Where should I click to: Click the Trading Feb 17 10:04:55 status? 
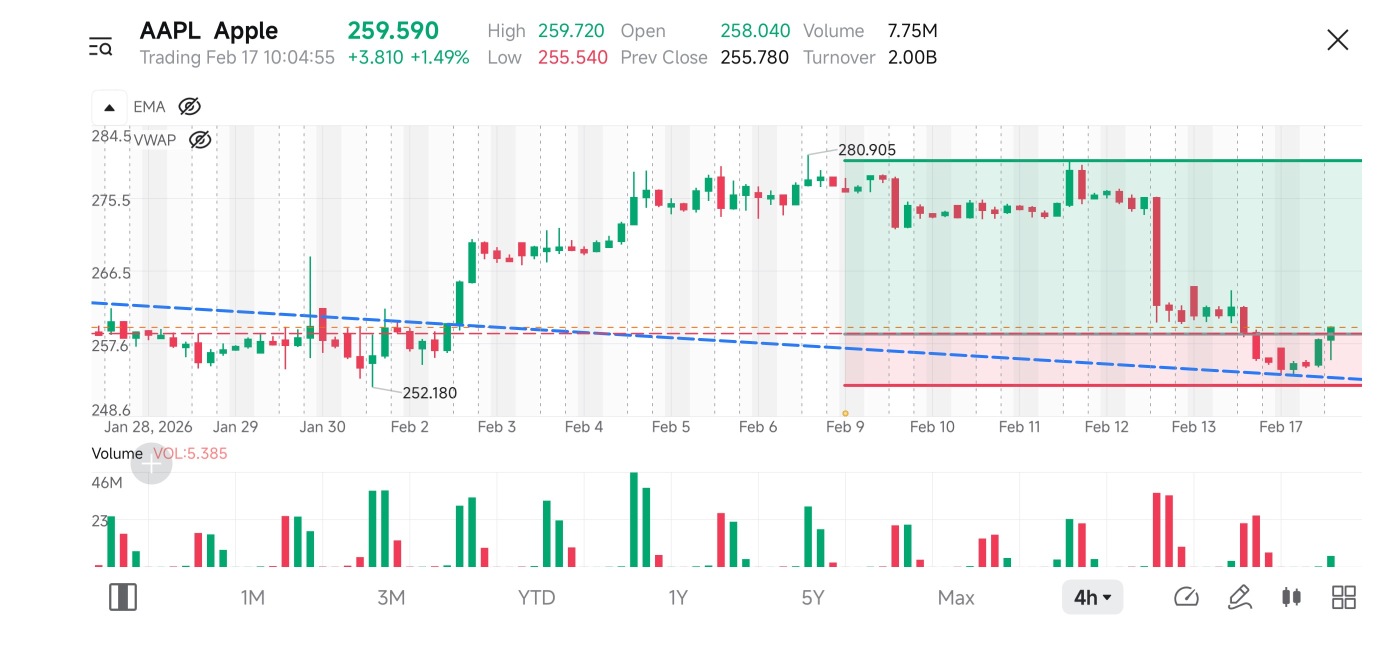click(x=237, y=58)
